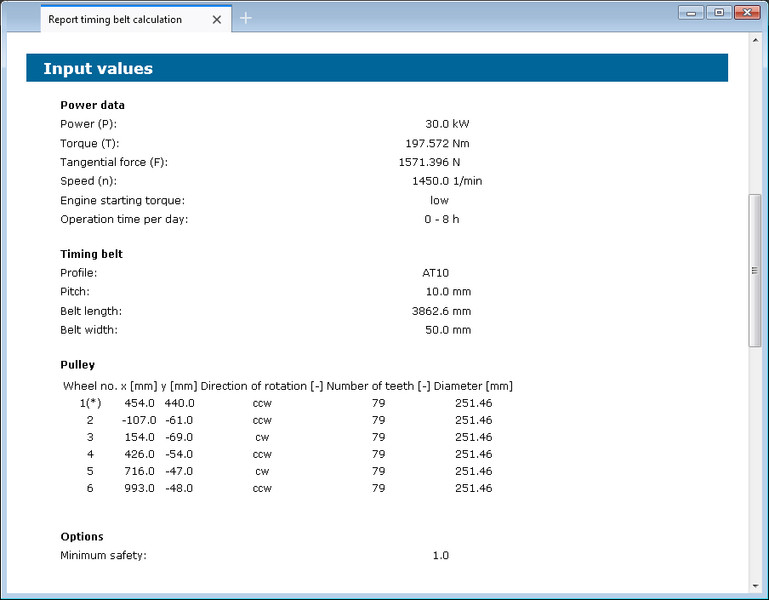Click the AT10 profile value
The height and width of the screenshot is (600, 769).
click(x=438, y=272)
